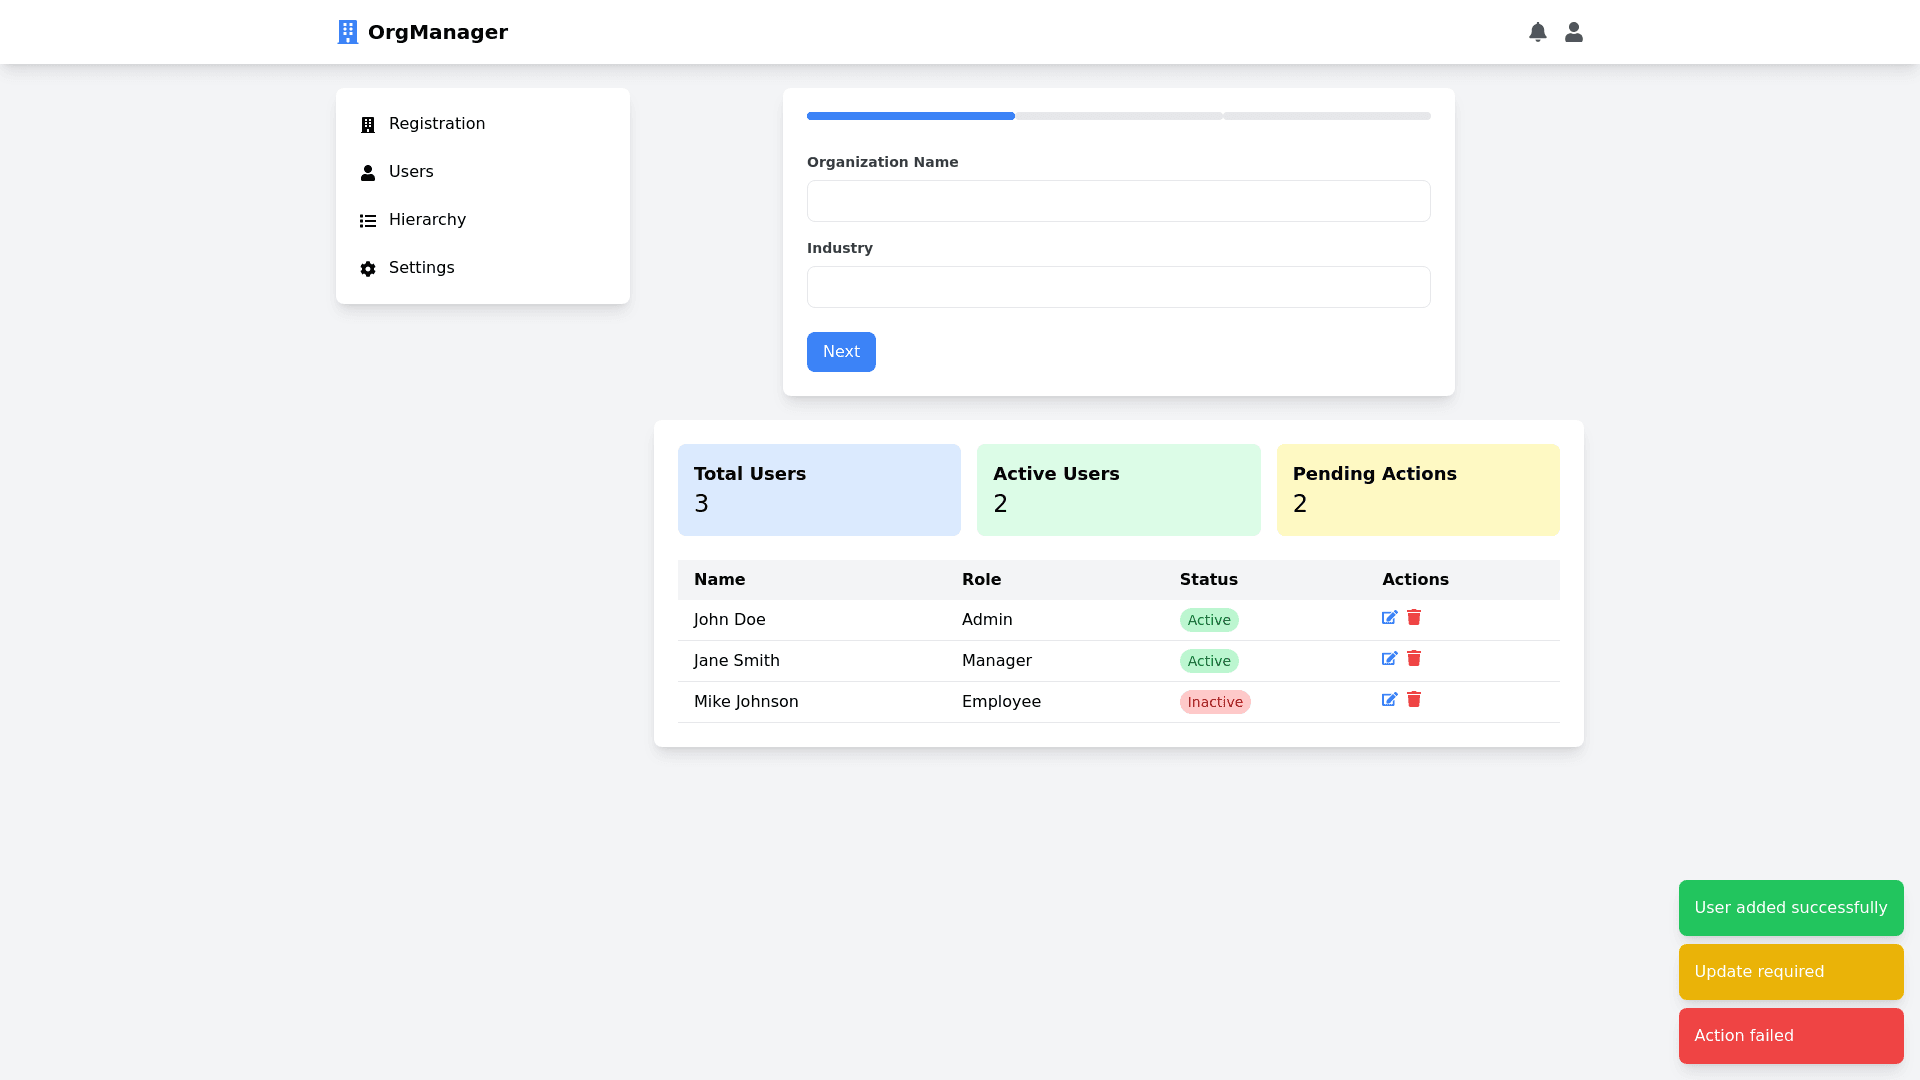
Task: Go to Users in the sidebar
Action: pyautogui.click(x=411, y=172)
